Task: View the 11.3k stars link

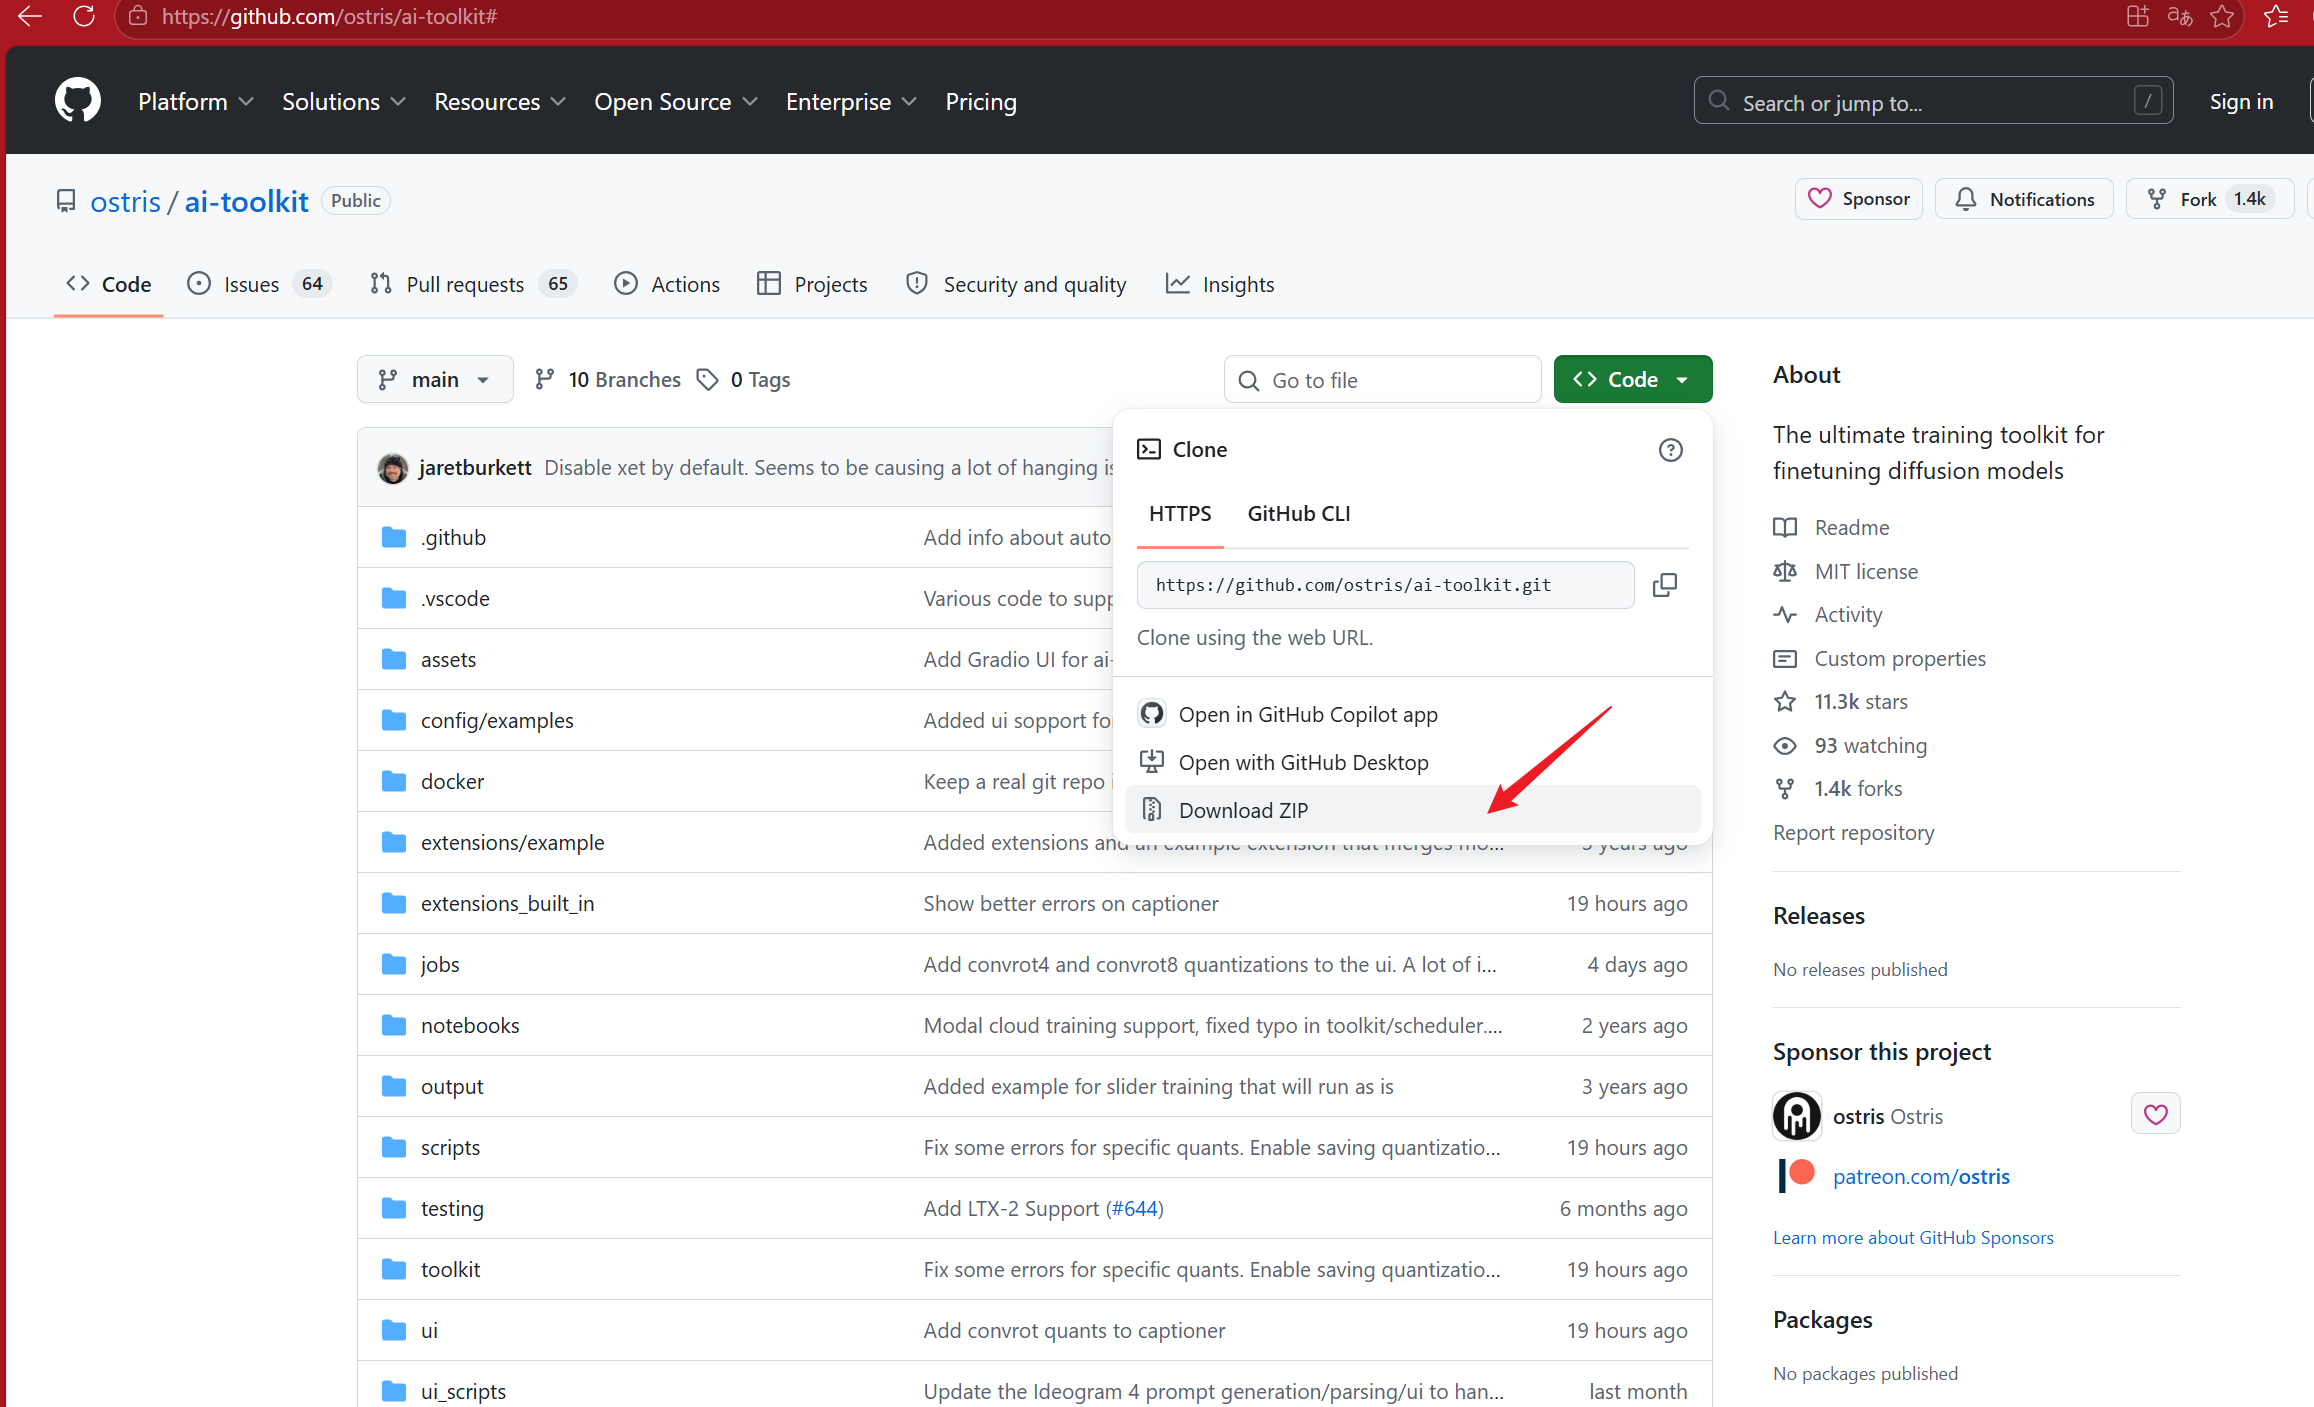Action: [1861, 701]
